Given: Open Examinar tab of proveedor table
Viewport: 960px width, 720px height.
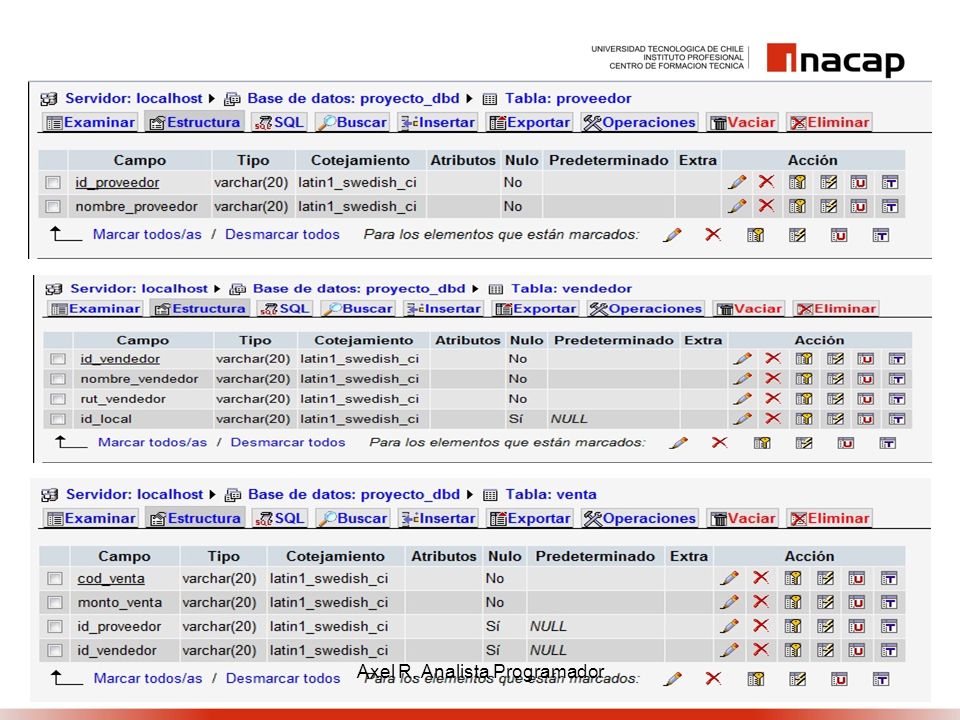Looking at the screenshot, I should tap(91, 122).
